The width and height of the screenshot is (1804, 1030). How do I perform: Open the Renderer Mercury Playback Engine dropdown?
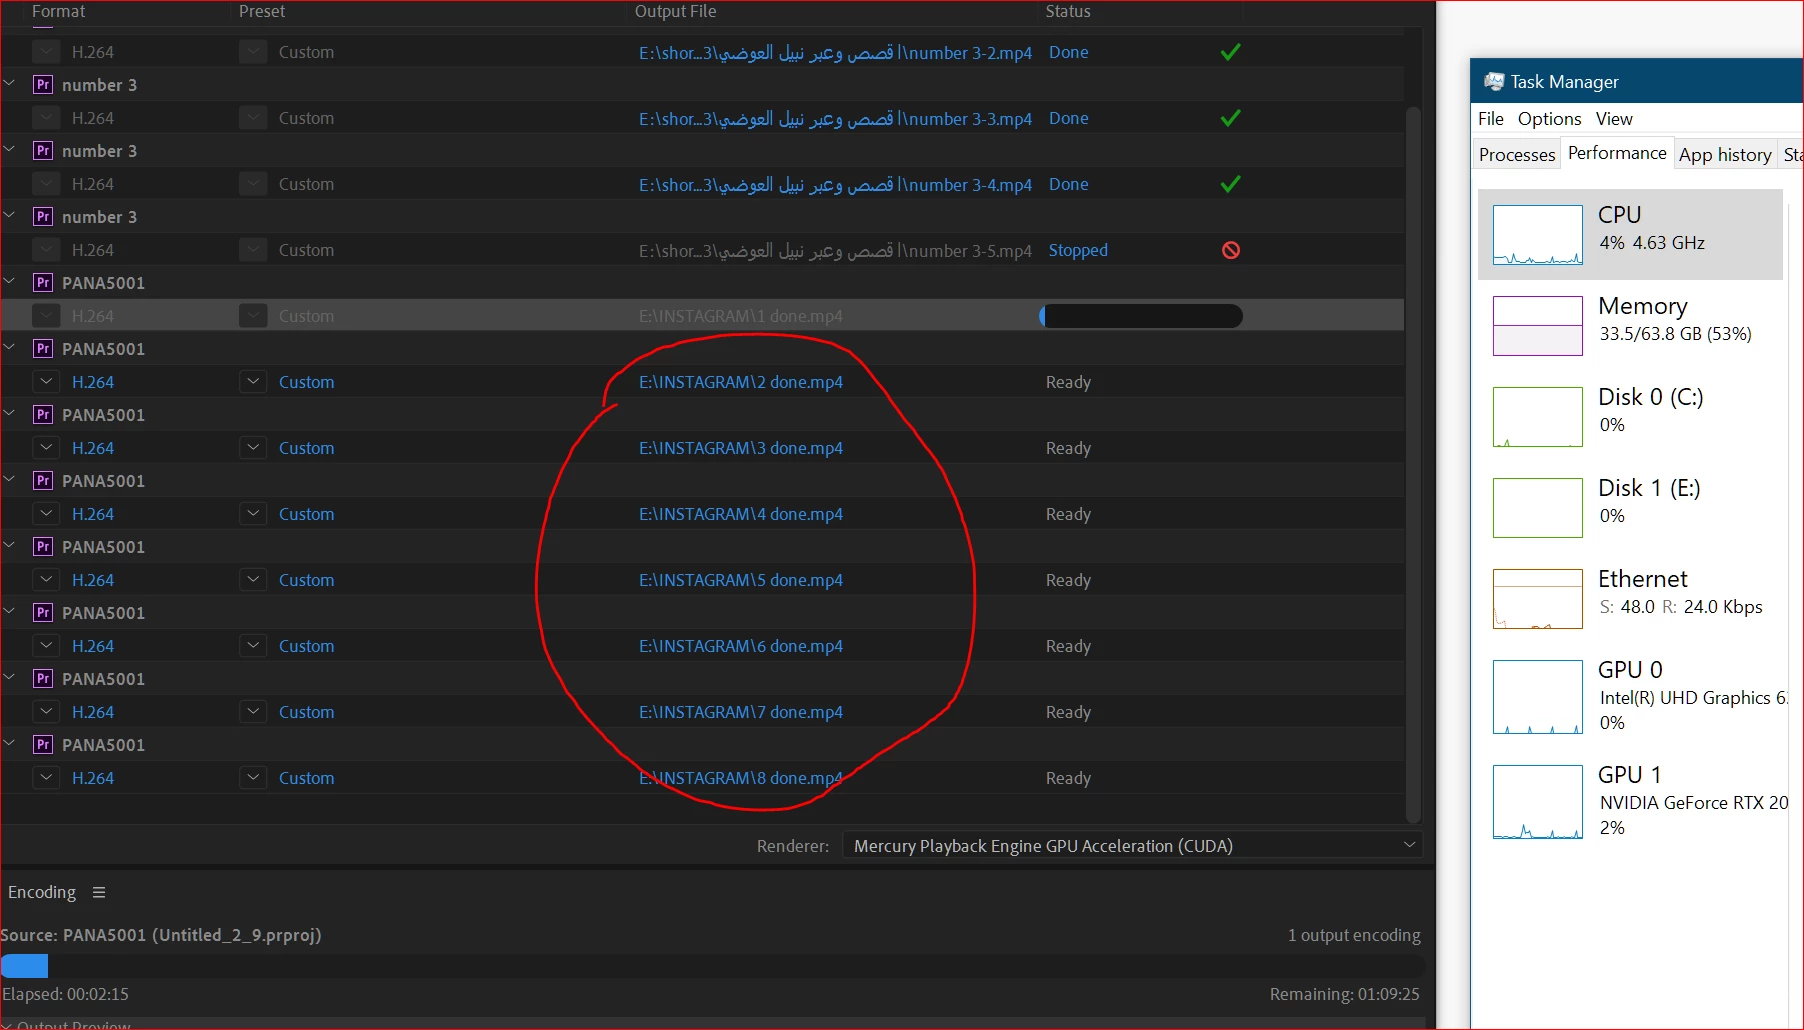click(1132, 846)
